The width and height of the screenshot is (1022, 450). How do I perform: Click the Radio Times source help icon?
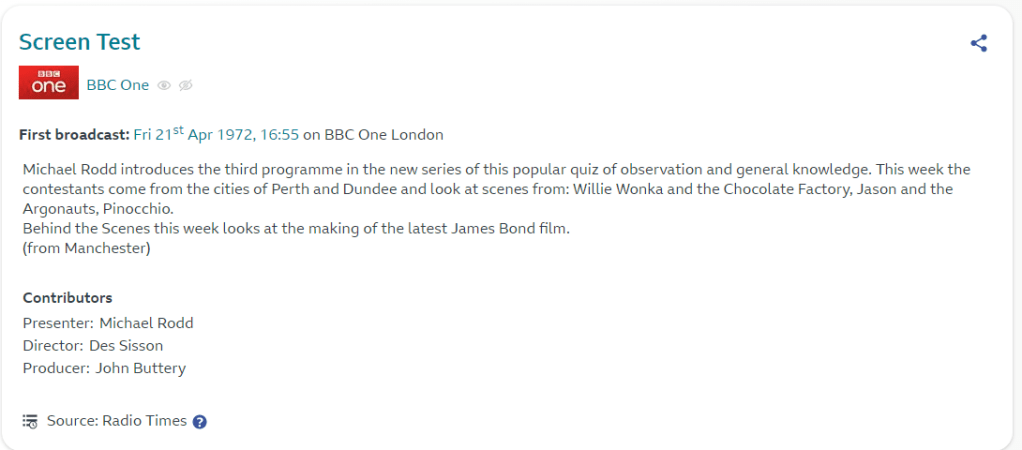[199, 422]
